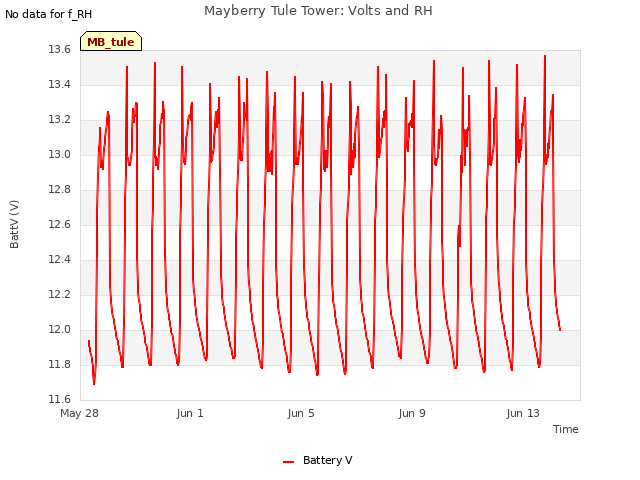Click the 13.6 y-axis tick label
The height and width of the screenshot is (480, 640).
[60, 49]
